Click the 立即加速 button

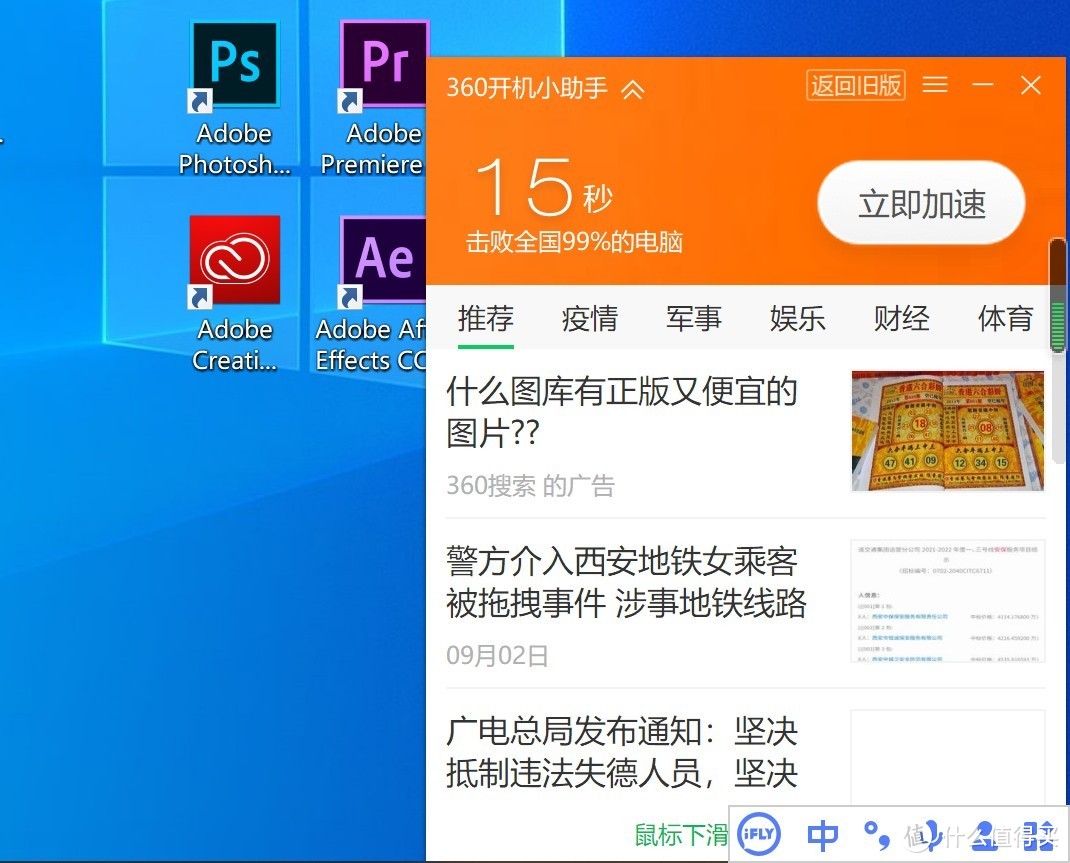pos(919,202)
